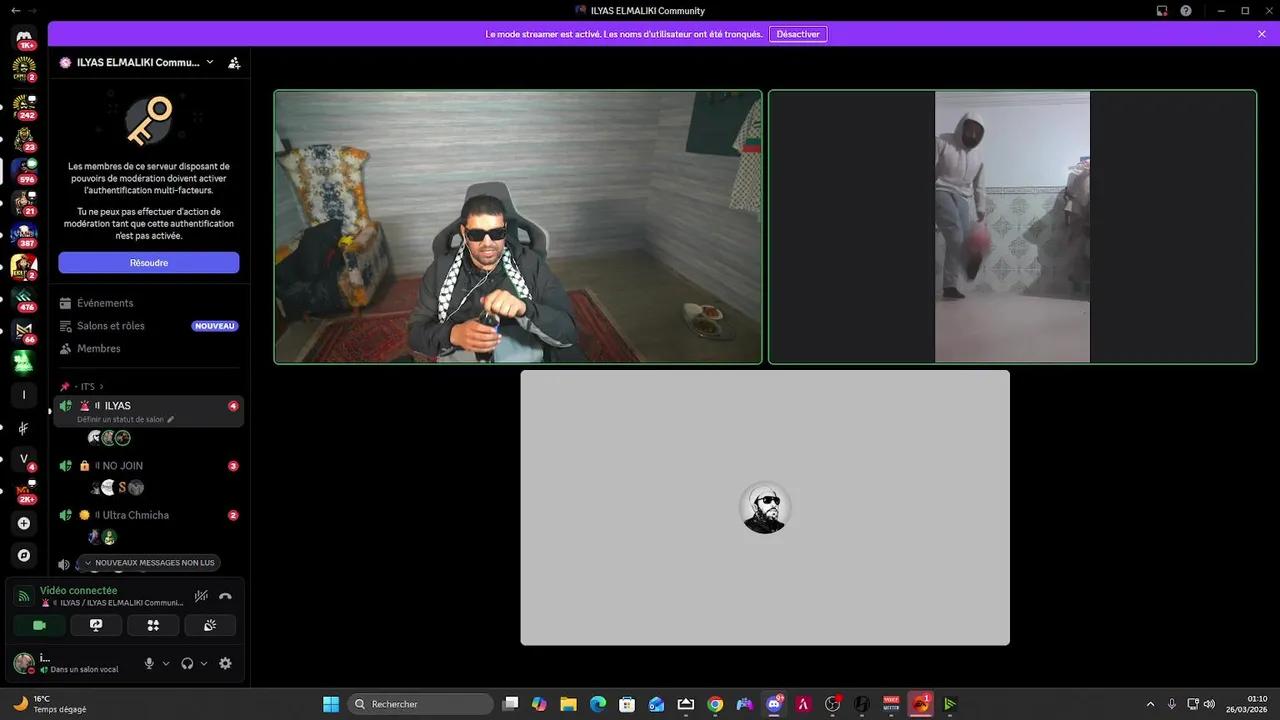
Task: Join the NO JOIN voice channel
Action: coord(149,466)
